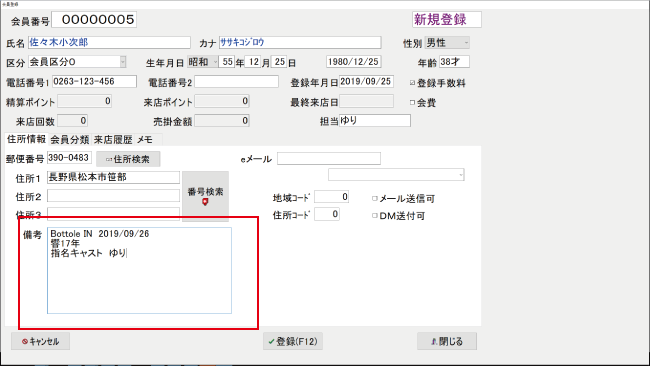Screen dimensions: 650x366
Task: Click the 来店ポイント field
Action: coord(222,101)
